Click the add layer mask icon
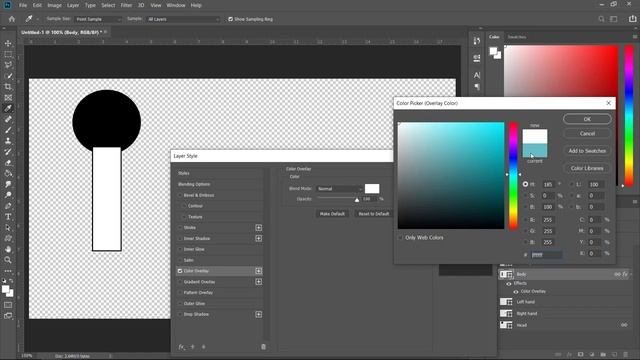The image size is (640, 360). [580, 355]
